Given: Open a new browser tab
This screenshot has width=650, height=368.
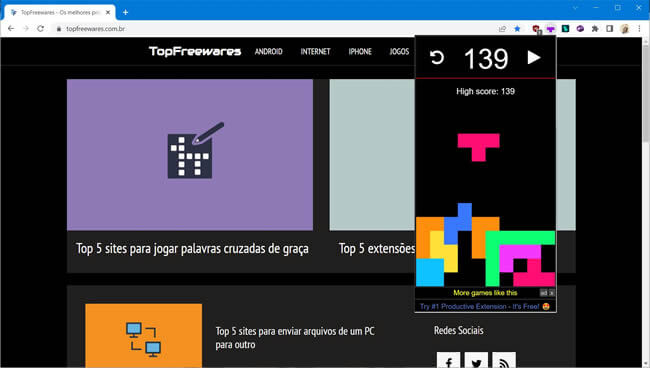Looking at the screenshot, I should click(125, 12).
